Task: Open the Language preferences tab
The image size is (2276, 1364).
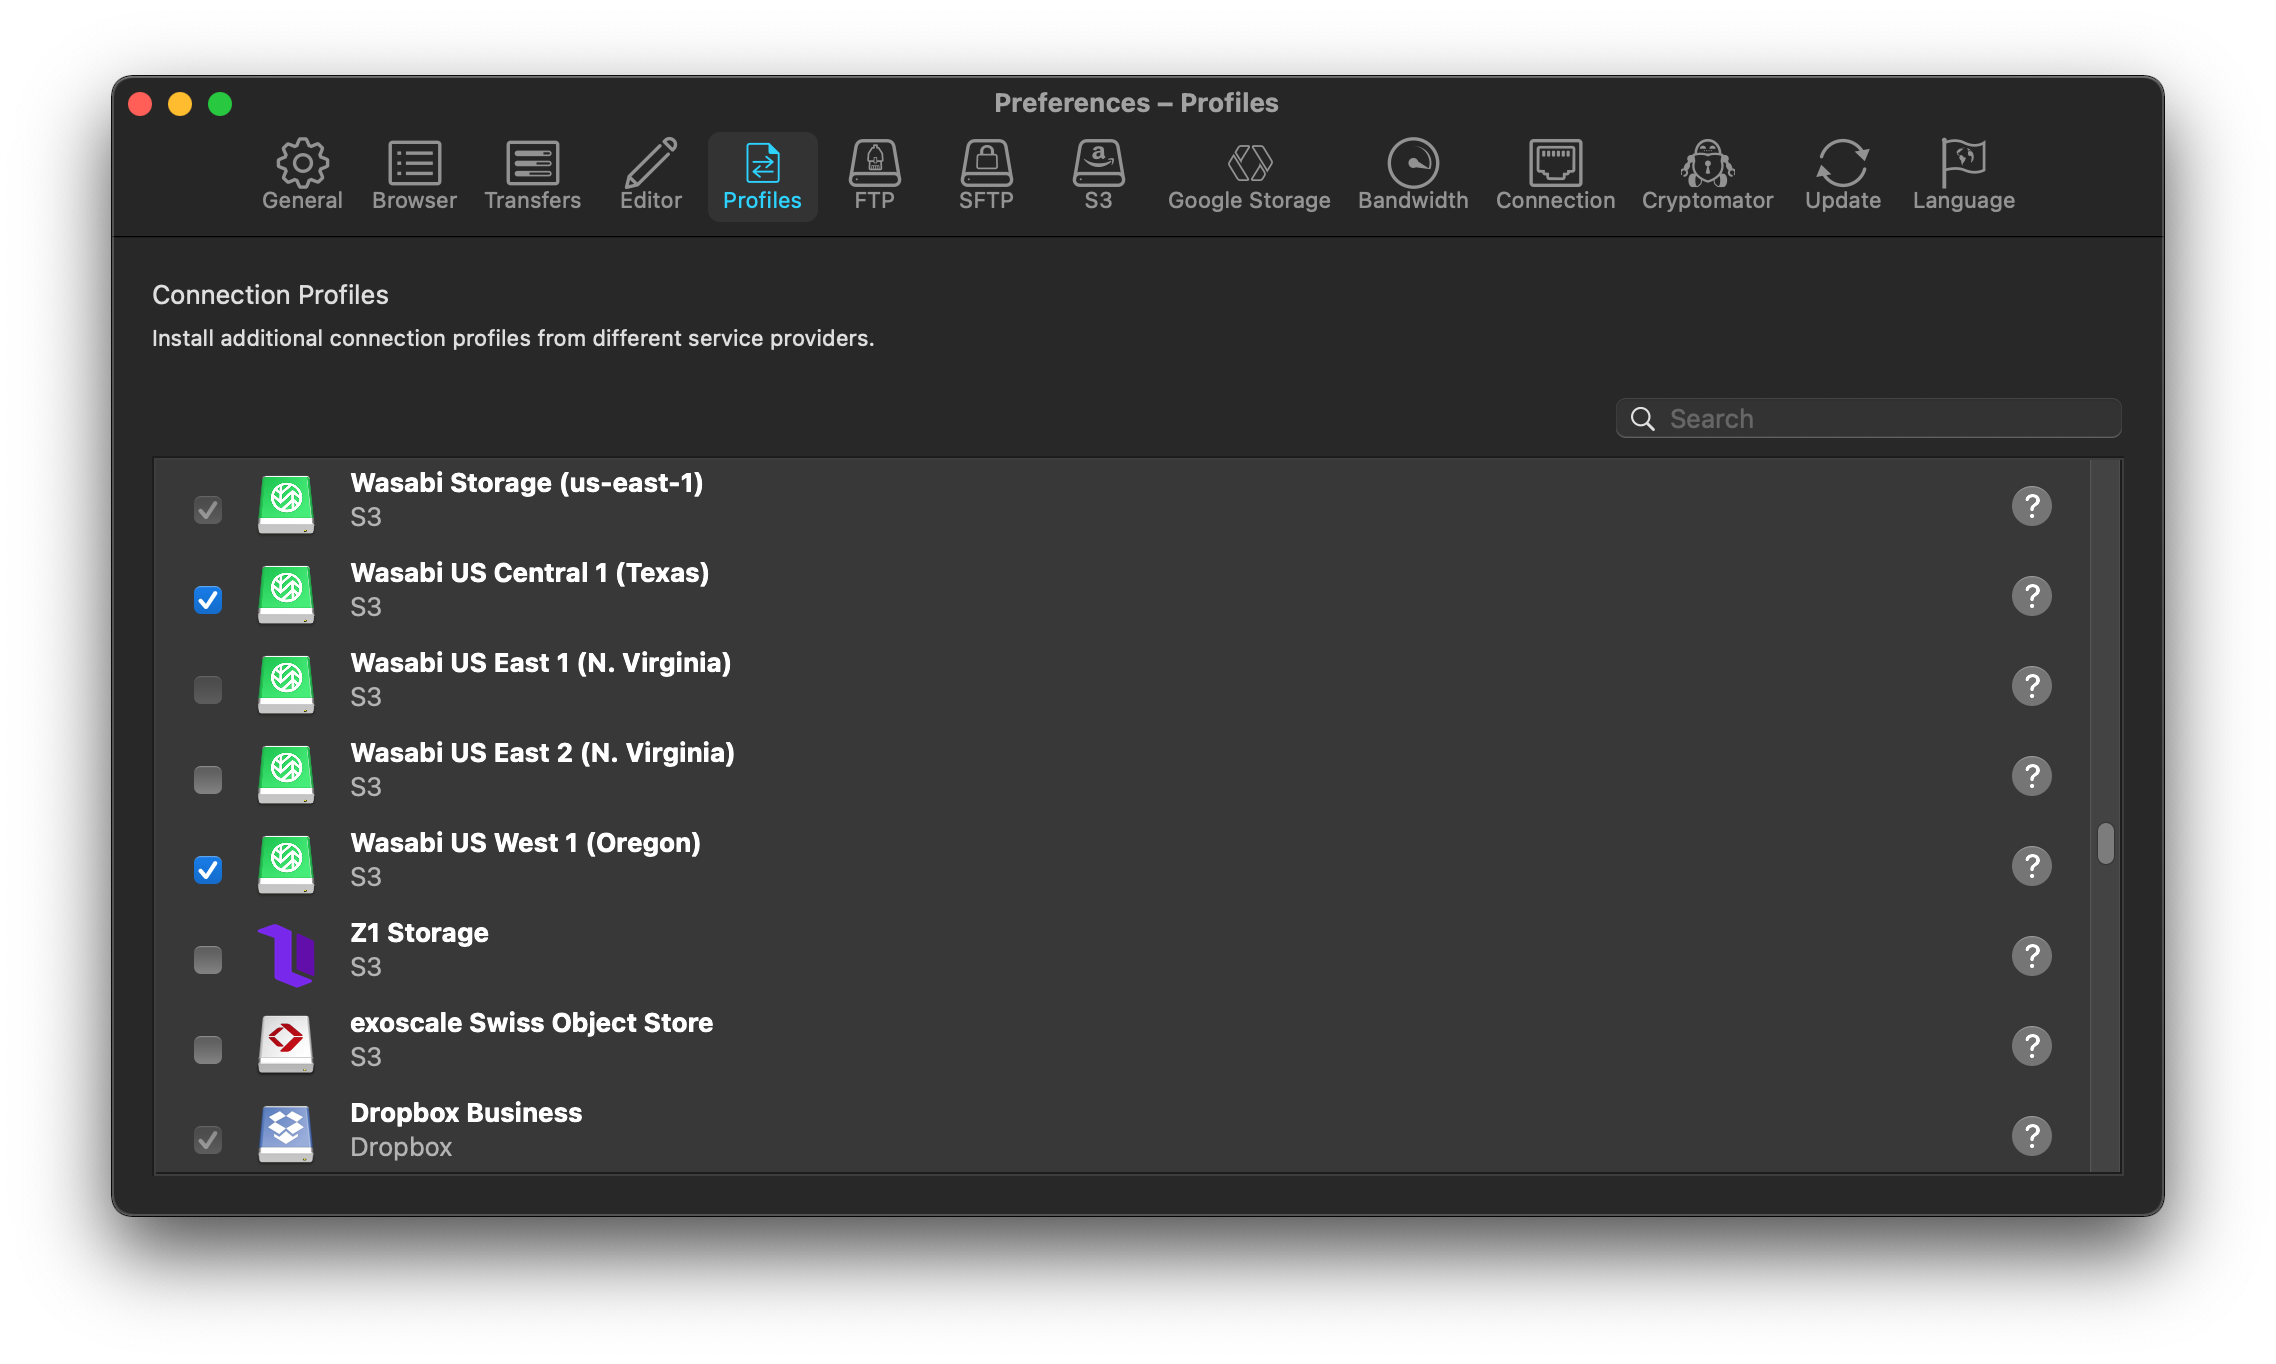Action: click(x=1963, y=176)
